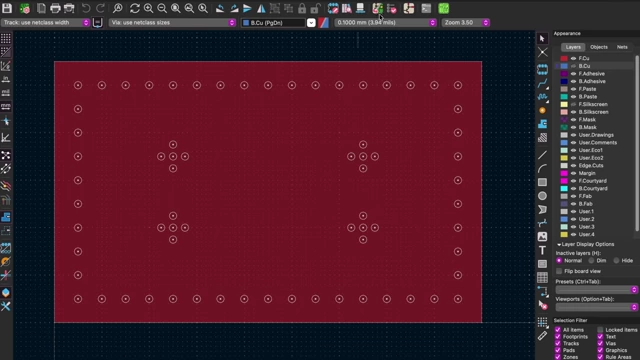640x360 pixels.
Task: Switch to the Objects tab
Action: coord(599,47)
